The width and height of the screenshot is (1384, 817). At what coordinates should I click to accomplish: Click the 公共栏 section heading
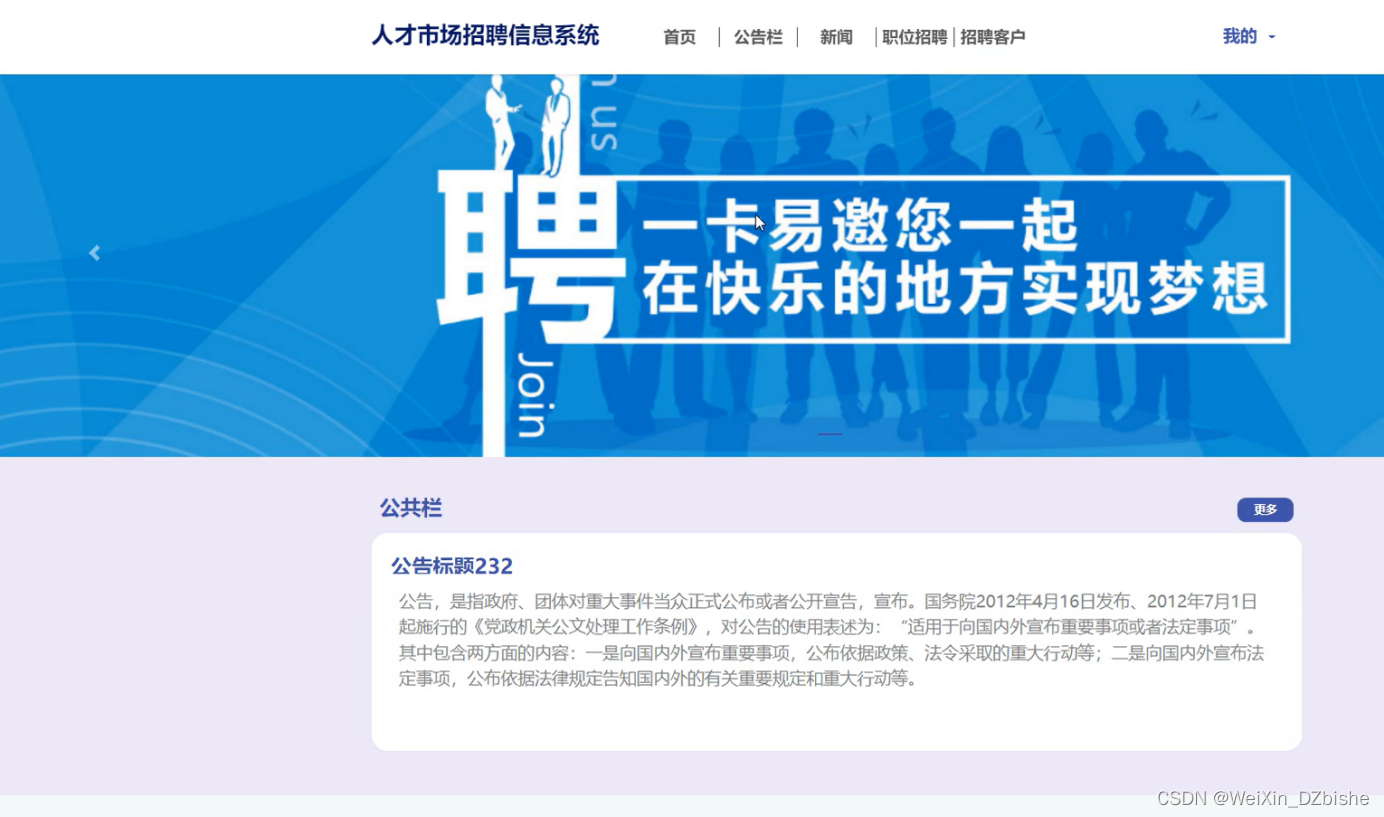411,508
